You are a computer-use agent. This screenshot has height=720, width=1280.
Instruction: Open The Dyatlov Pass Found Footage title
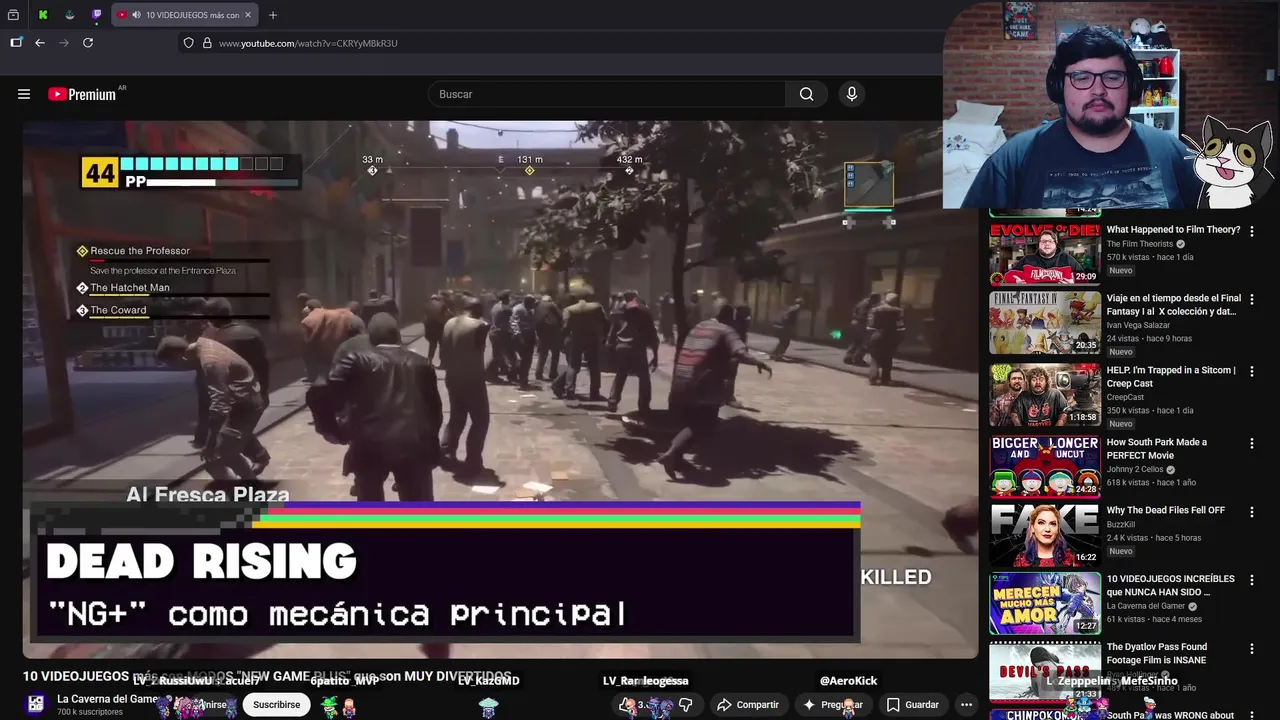pos(1157,653)
